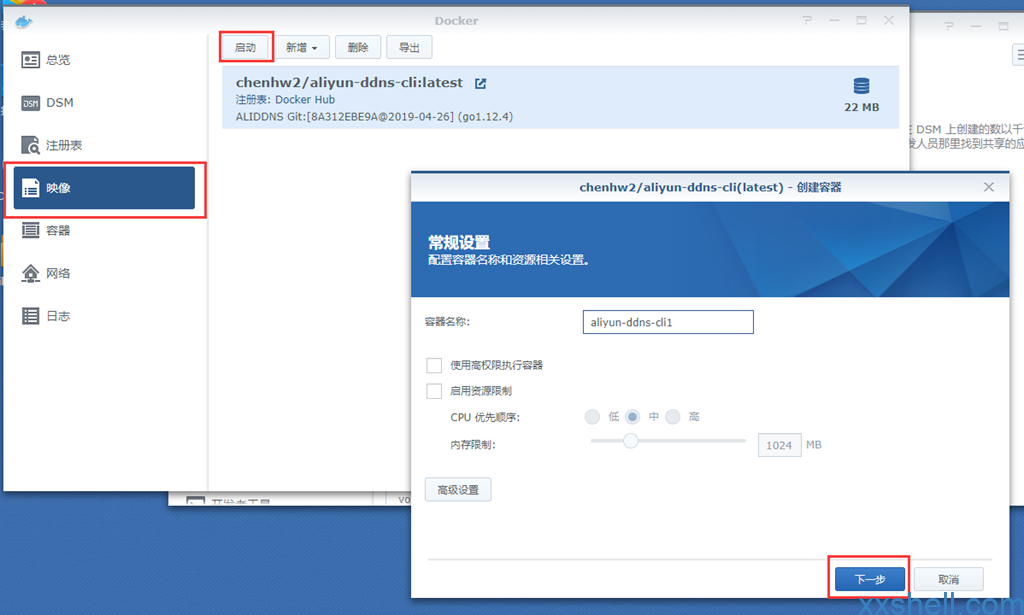1024x615 pixels.
Task: Click the 1024 MB memory limit field
Action: tap(779, 445)
